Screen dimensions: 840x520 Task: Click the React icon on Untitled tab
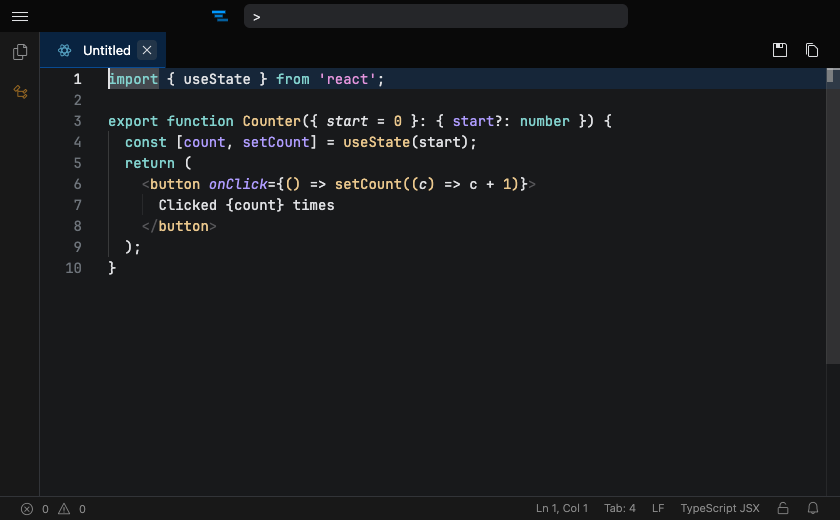(x=65, y=50)
